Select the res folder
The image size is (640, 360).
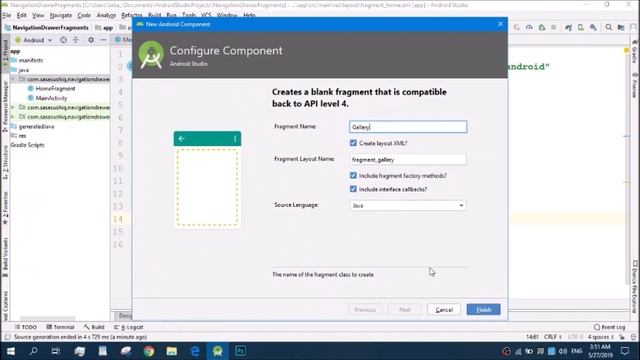tap(22, 136)
